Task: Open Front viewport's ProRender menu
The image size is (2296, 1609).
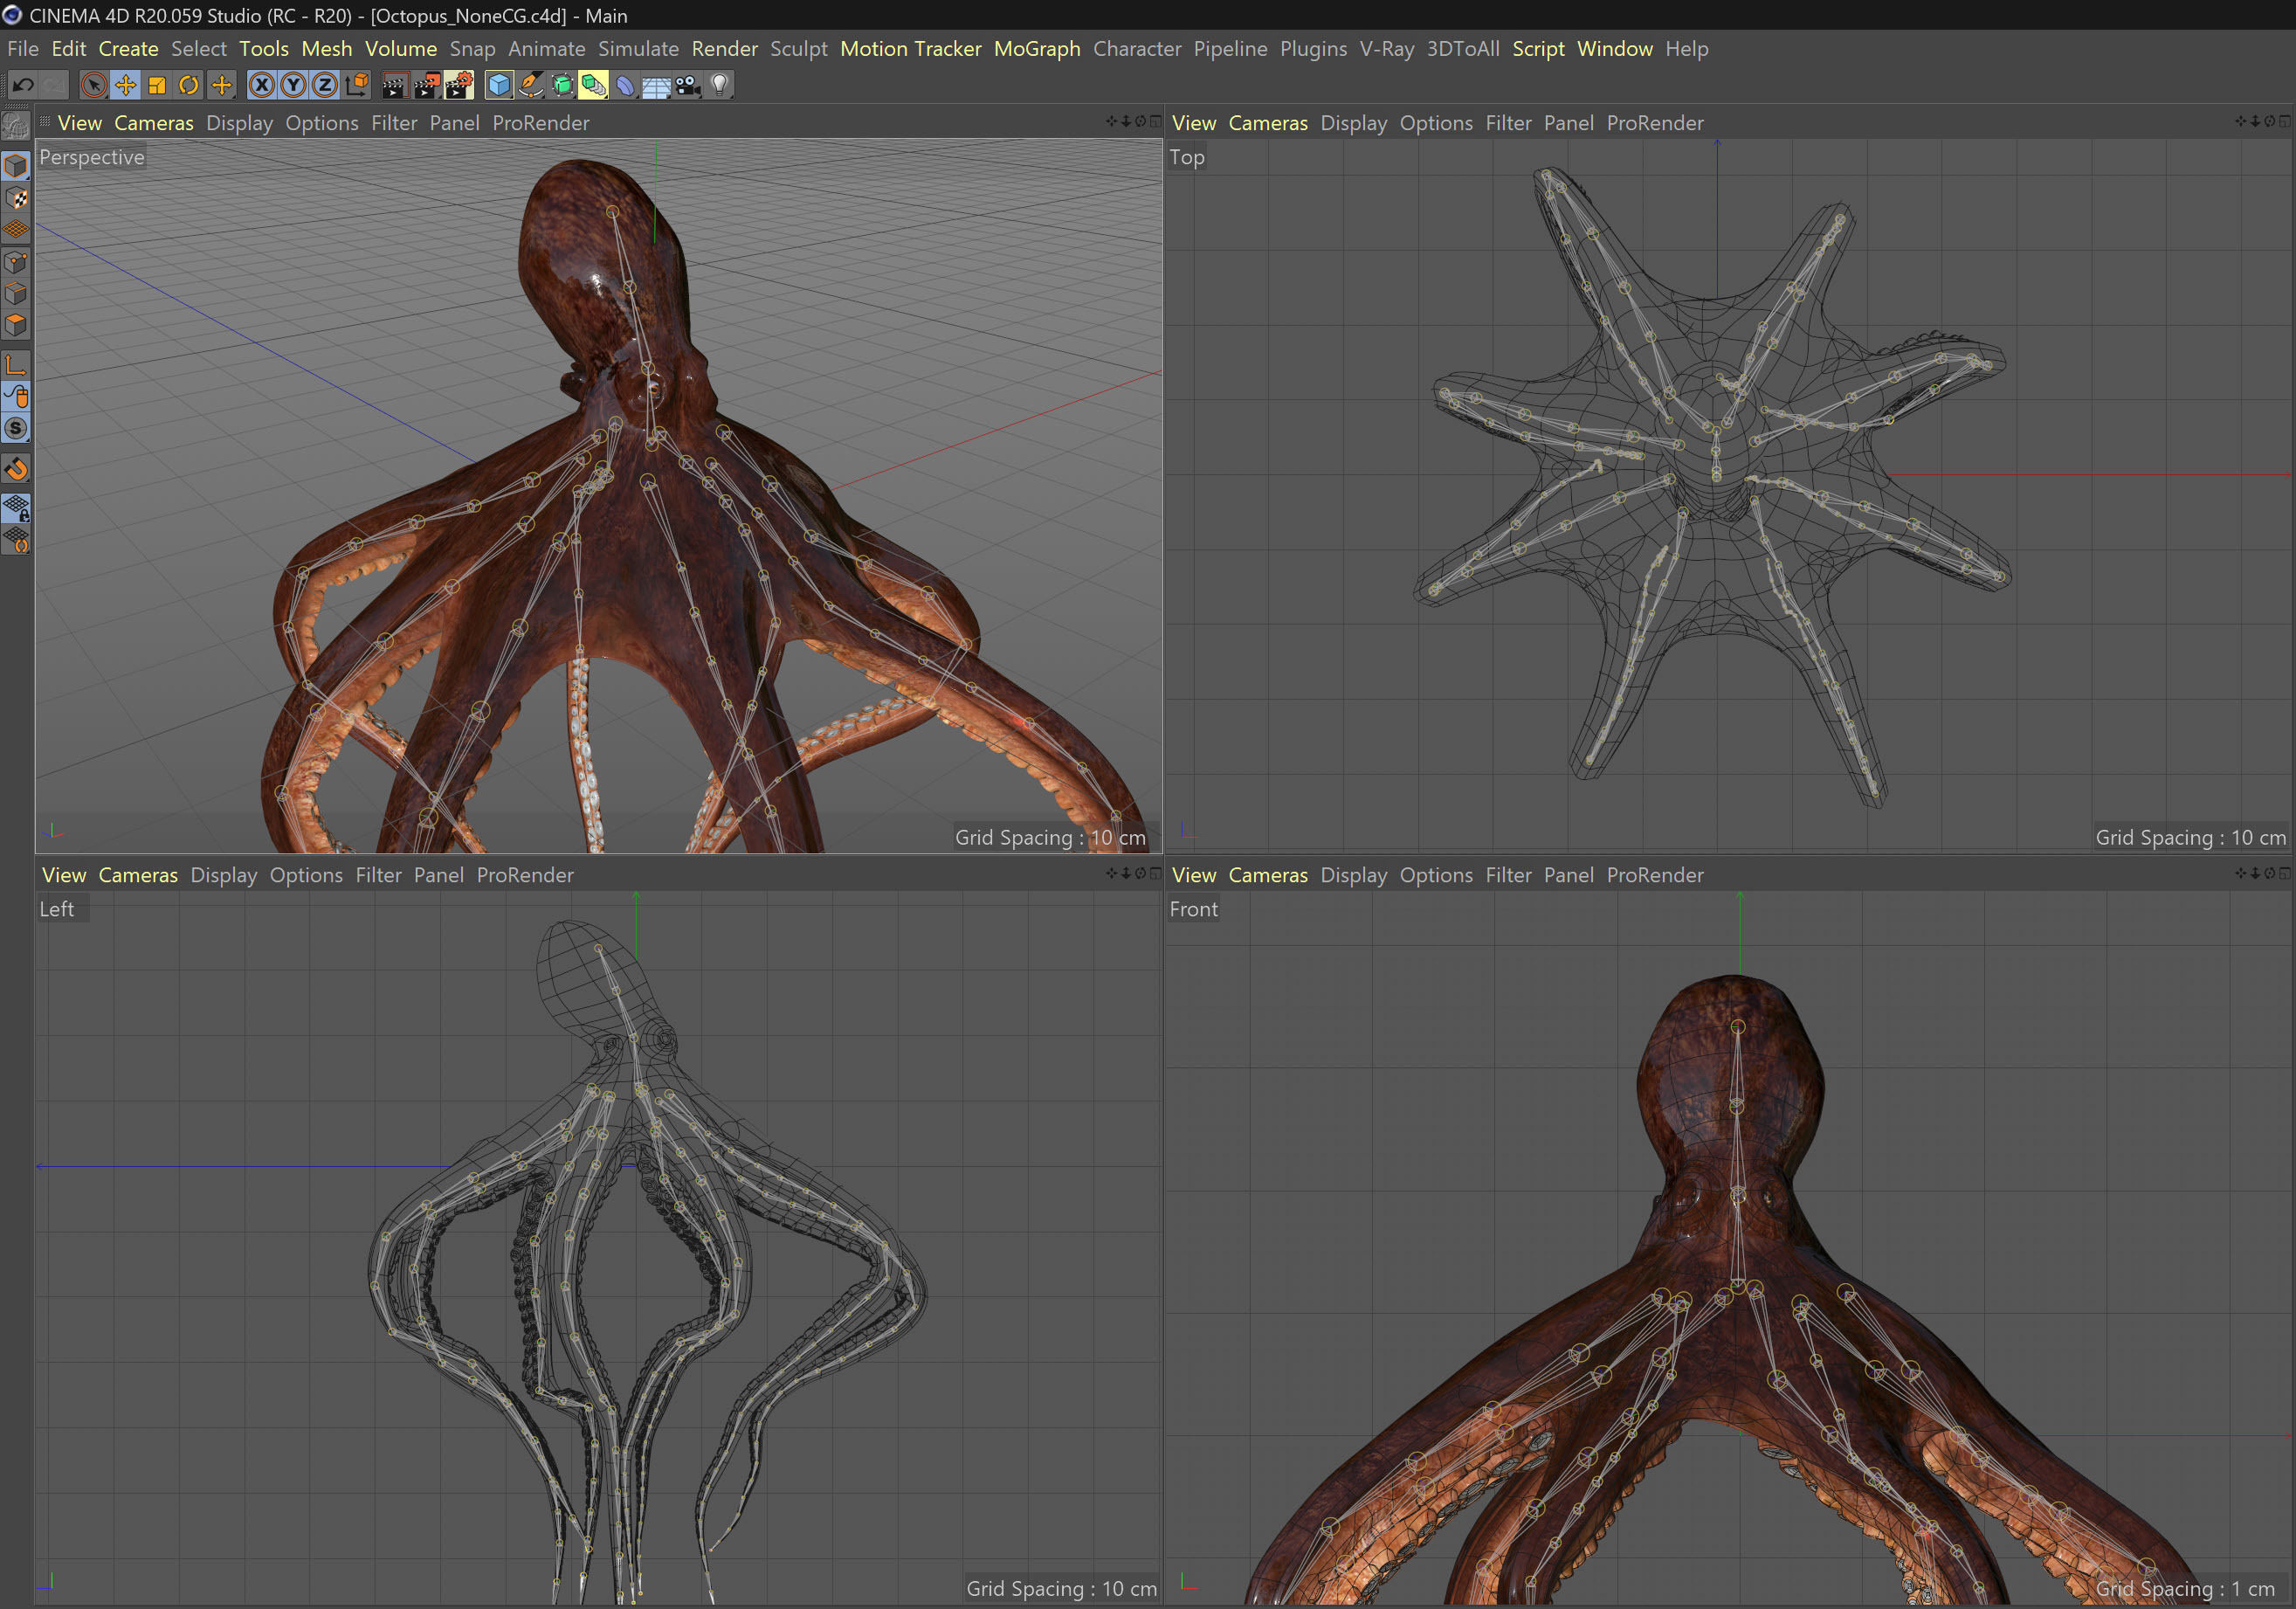Action: pos(1655,875)
